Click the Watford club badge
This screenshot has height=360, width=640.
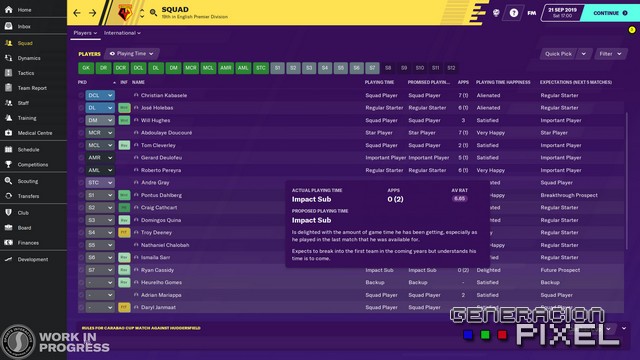click(x=125, y=13)
